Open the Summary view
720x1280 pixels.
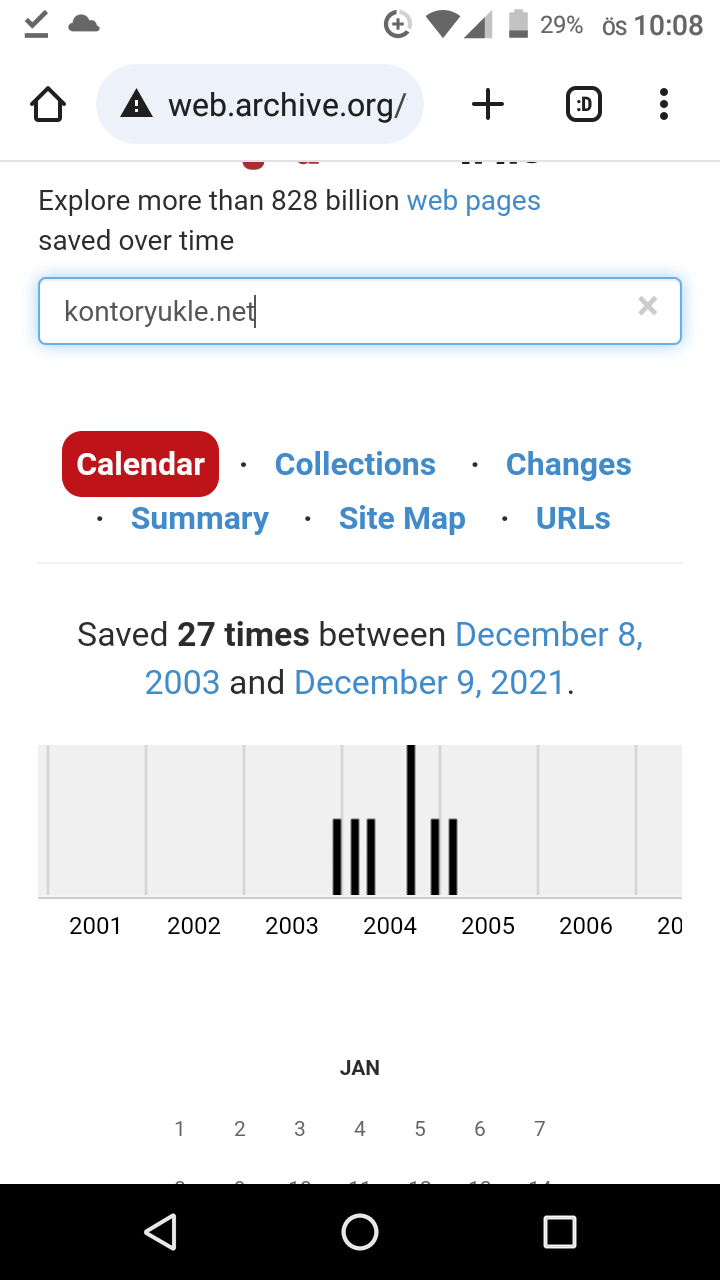tap(200, 518)
